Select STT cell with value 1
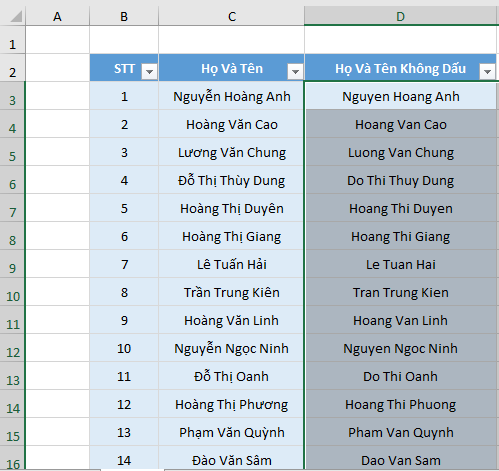 tap(124, 96)
